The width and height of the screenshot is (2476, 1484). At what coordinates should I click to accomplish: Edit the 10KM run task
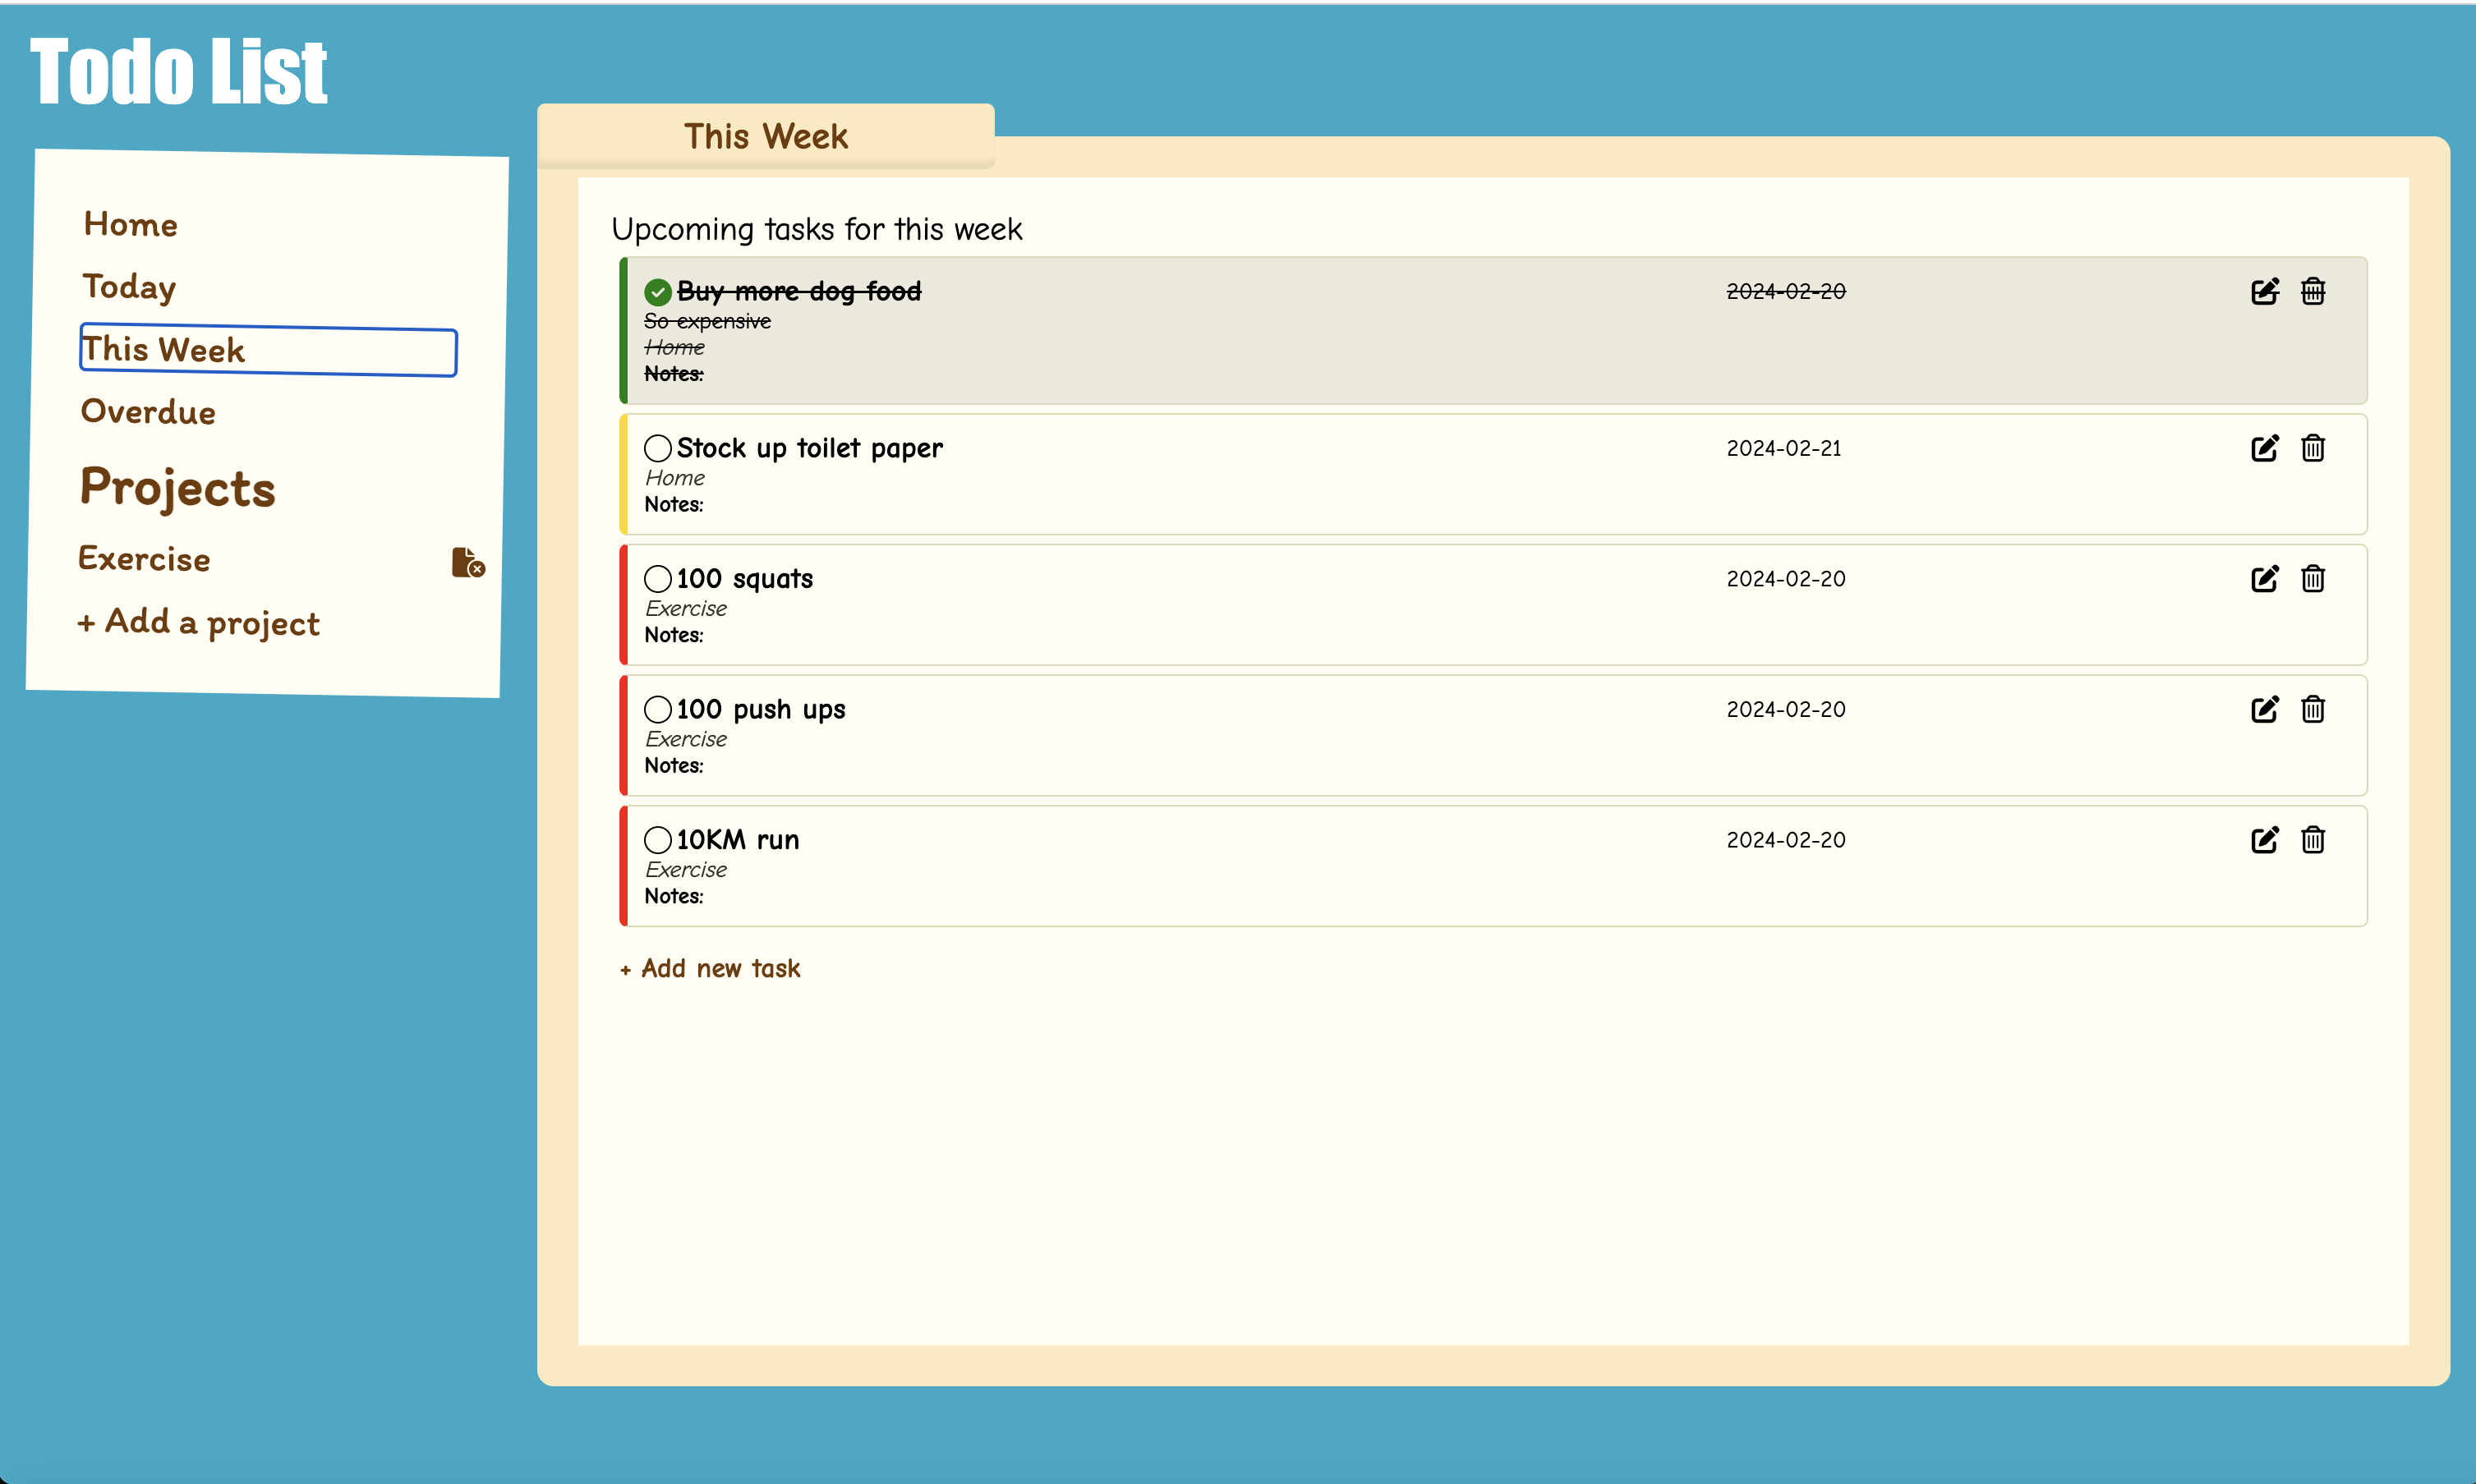2264,840
